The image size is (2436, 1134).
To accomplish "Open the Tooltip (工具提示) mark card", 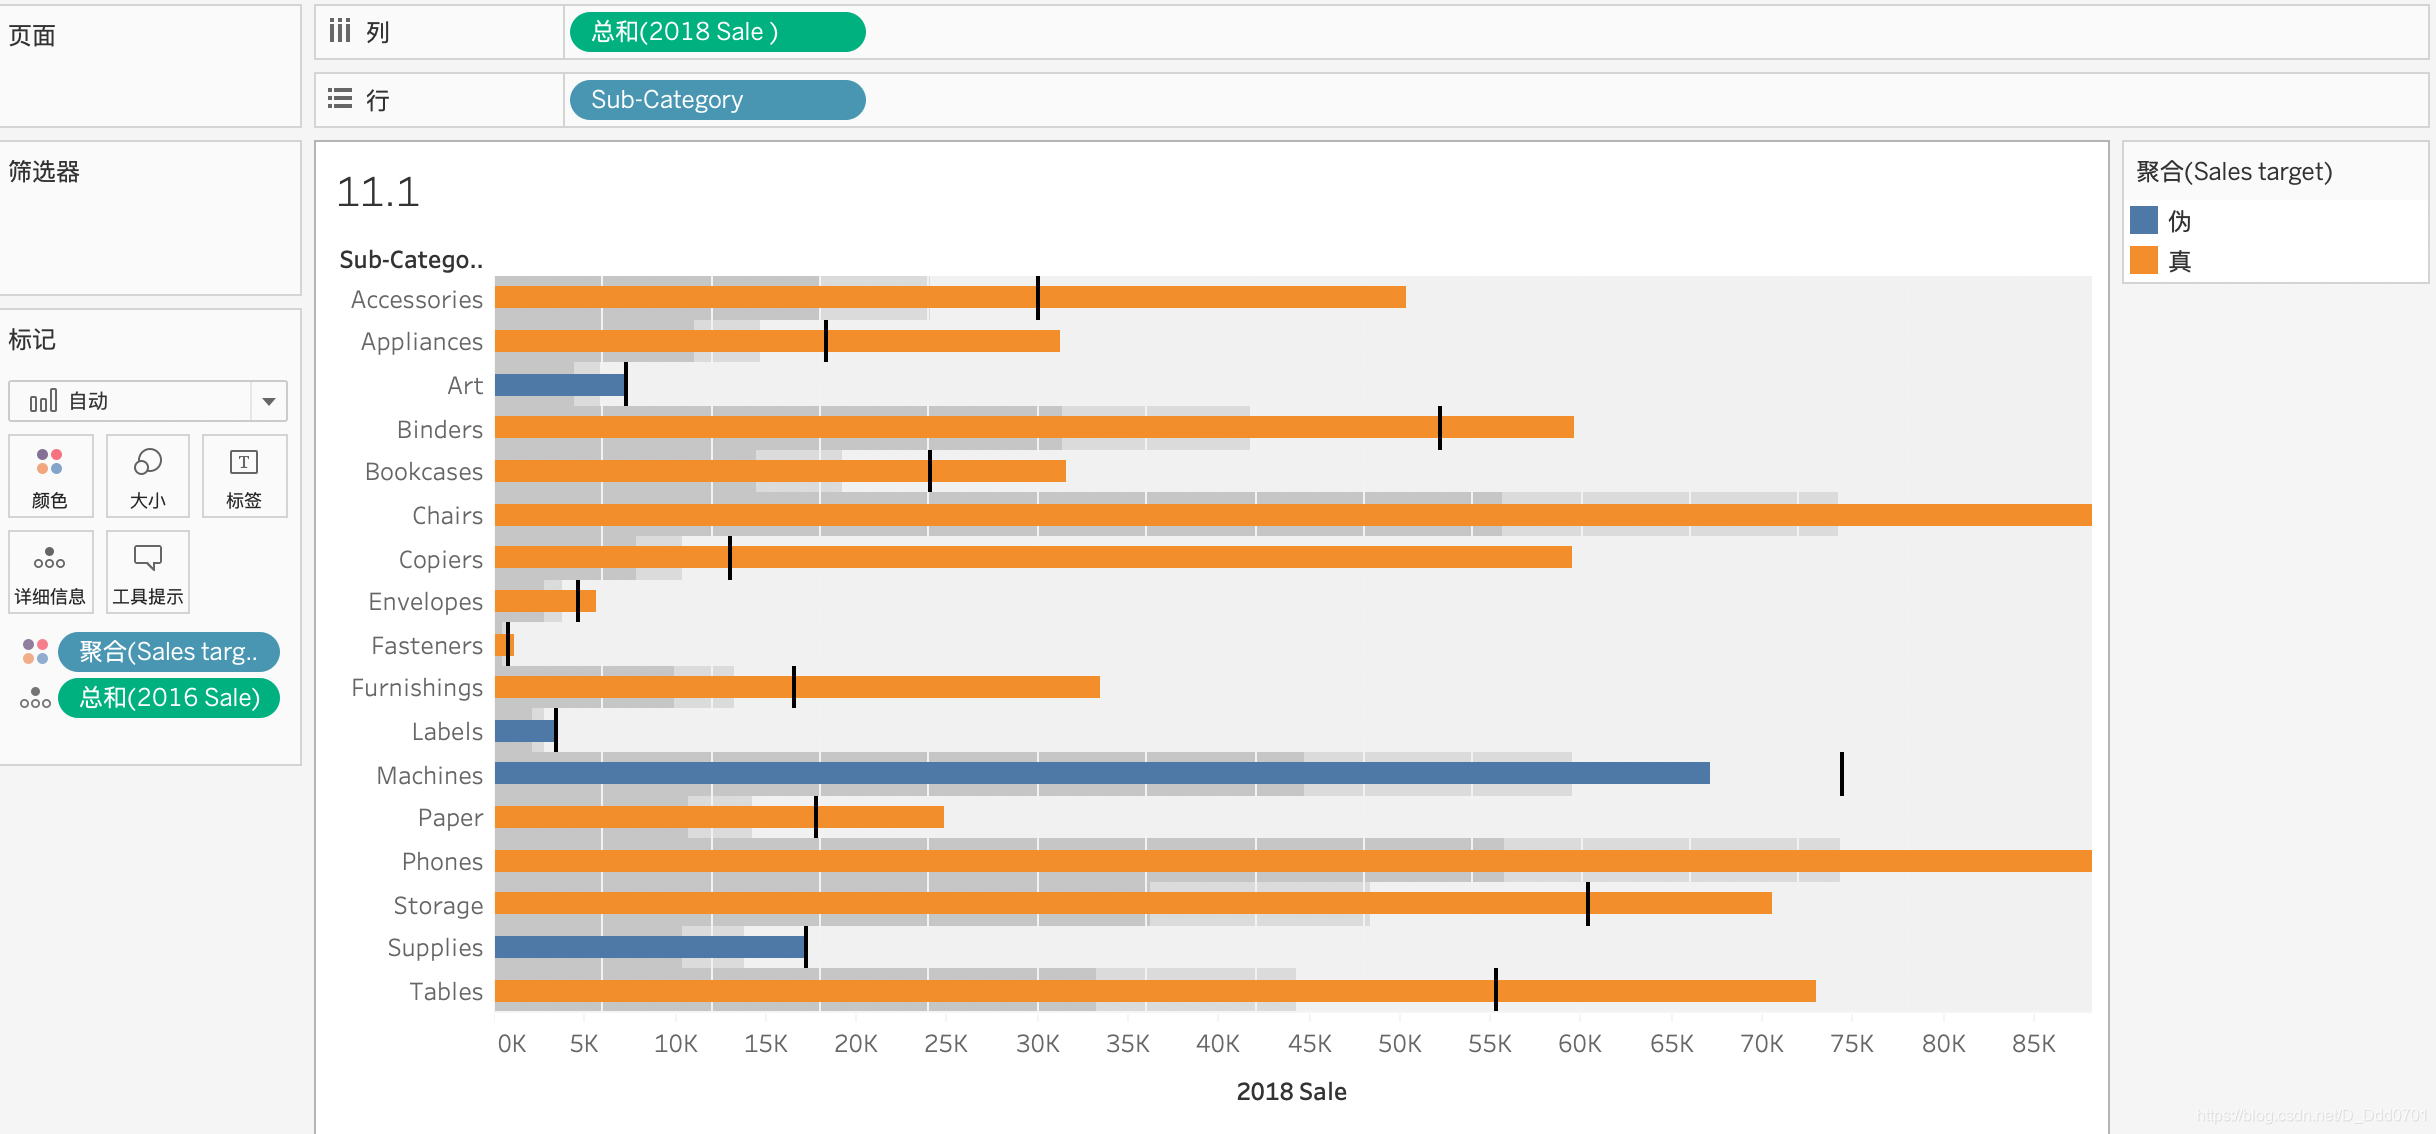I will point(147,572).
